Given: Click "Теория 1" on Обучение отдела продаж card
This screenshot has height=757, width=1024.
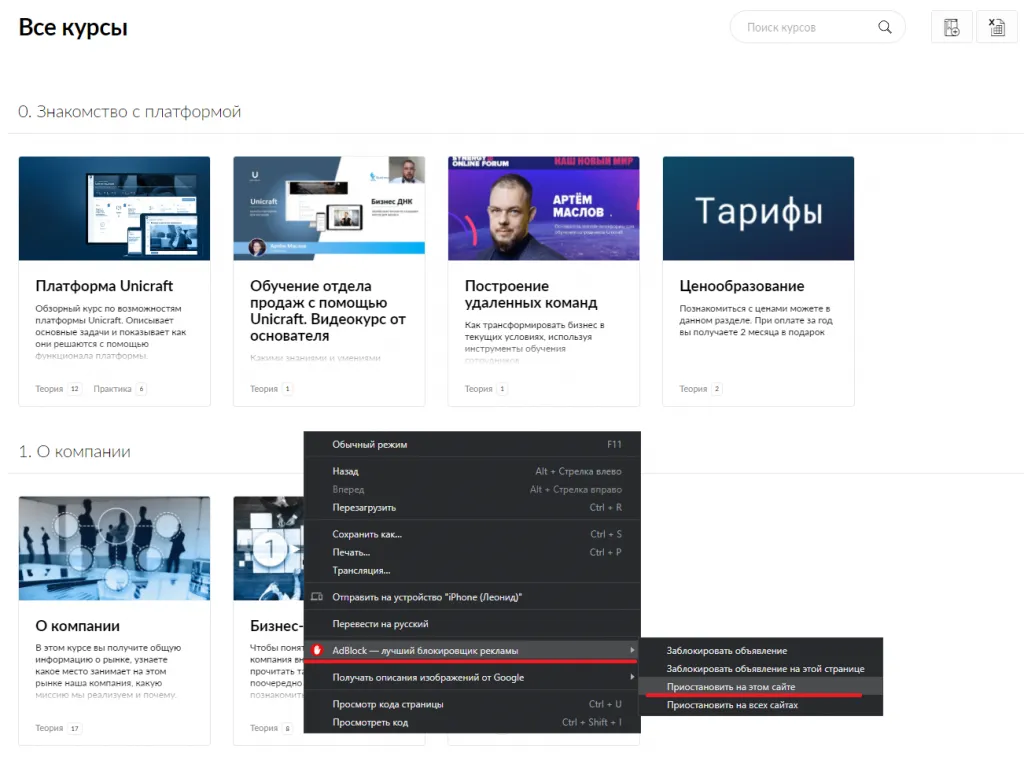Looking at the screenshot, I should 271,389.
